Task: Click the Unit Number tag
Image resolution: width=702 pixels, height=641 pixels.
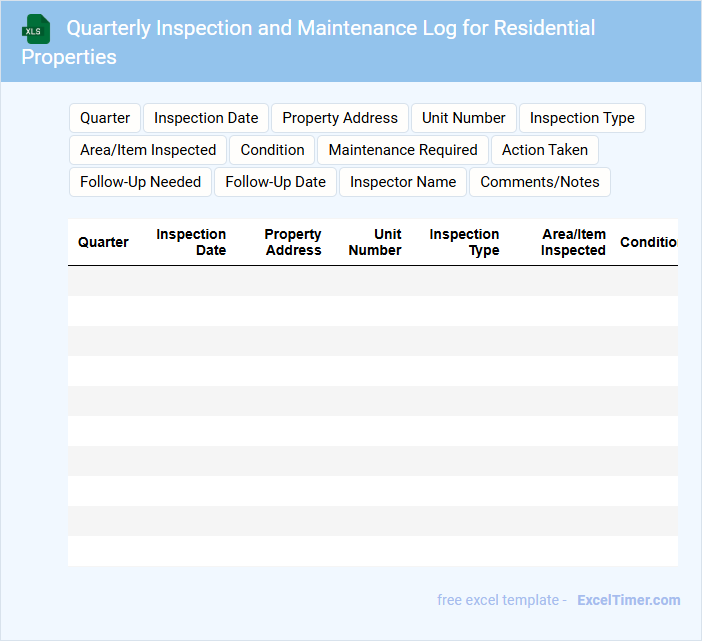Action: click(x=464, y=118)
